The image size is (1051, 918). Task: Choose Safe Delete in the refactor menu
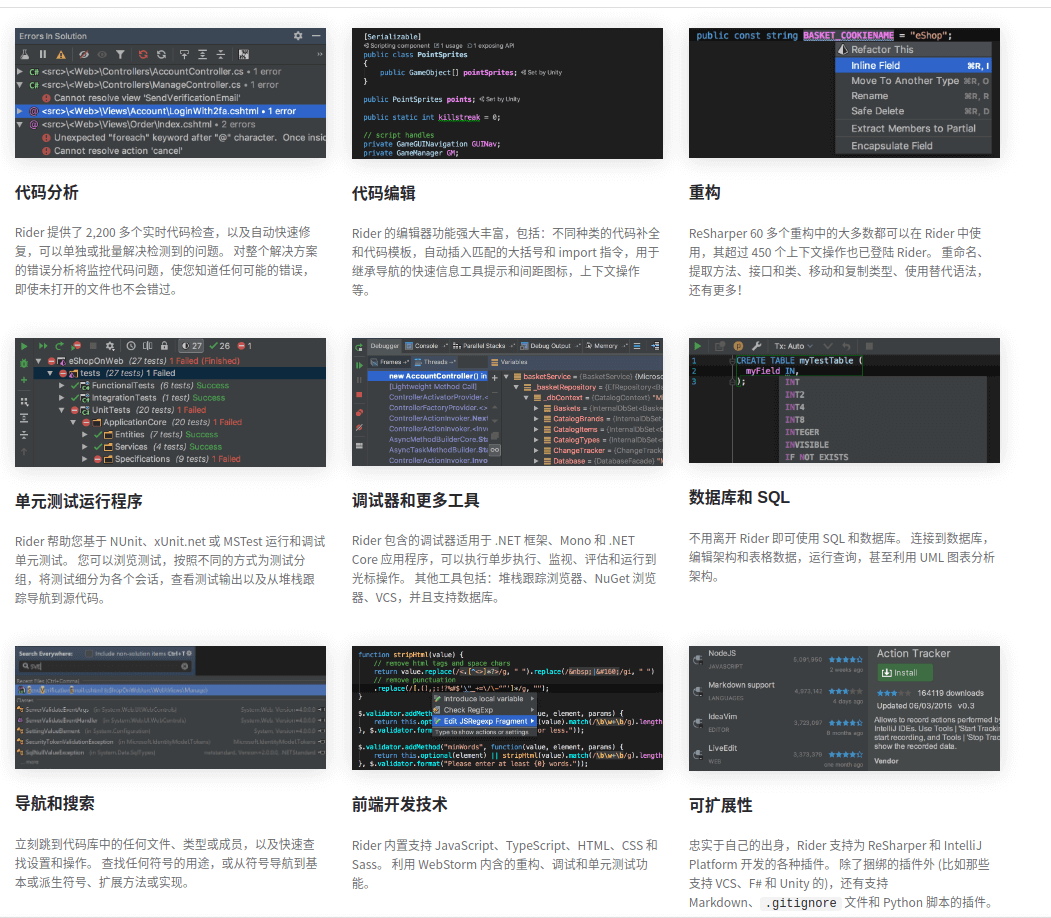click(x=913, y=111)
